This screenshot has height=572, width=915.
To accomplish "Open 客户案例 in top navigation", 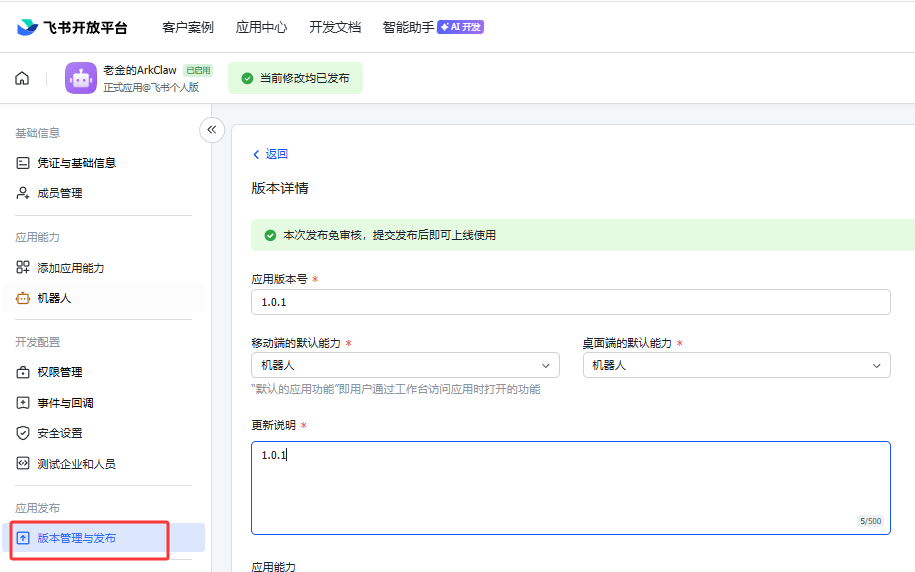I will tap(188, 27).
